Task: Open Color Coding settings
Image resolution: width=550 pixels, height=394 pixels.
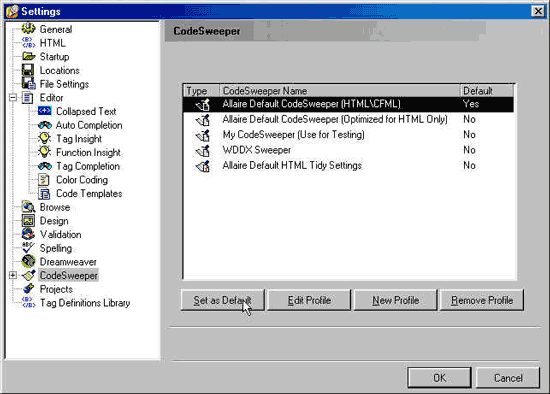Action: tap(82, 180)
